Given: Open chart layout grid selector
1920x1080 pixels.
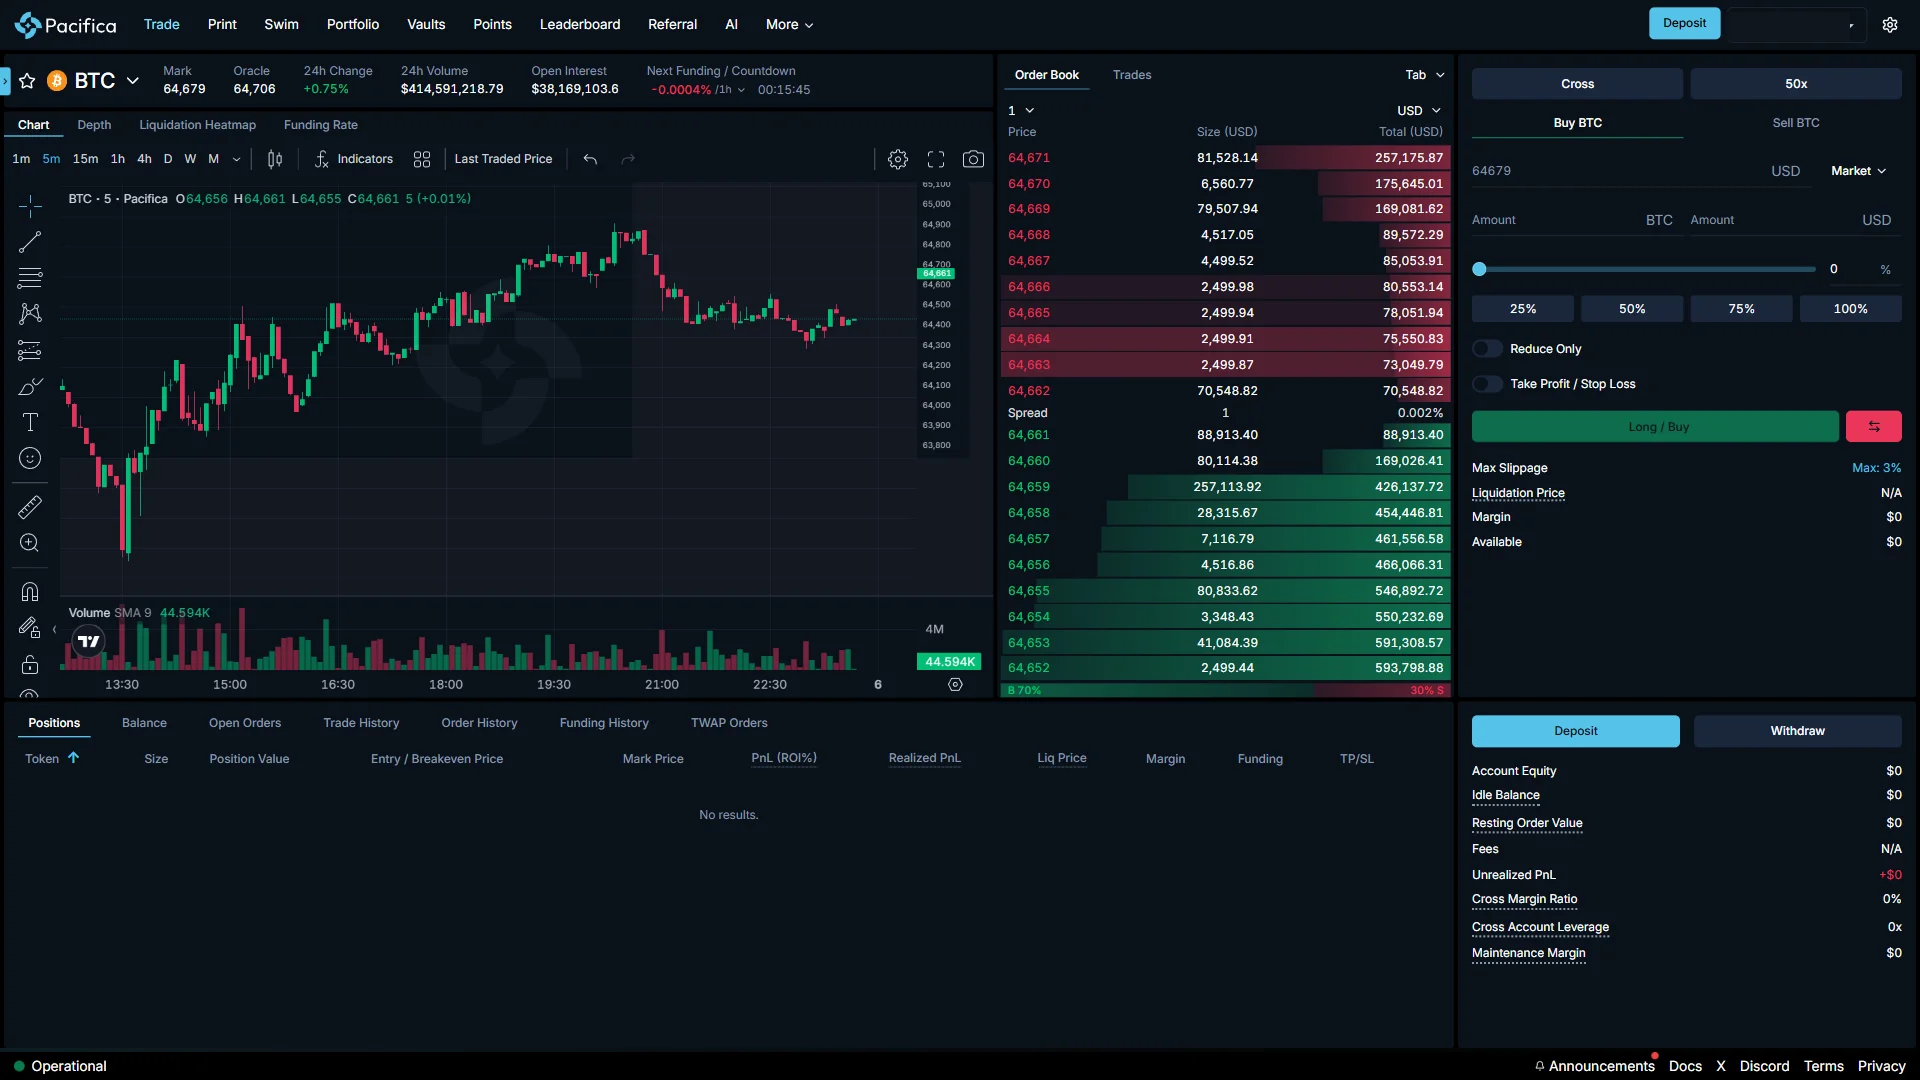Looking at the screenshot, I should pyautogui.click(x=422, y=159).
